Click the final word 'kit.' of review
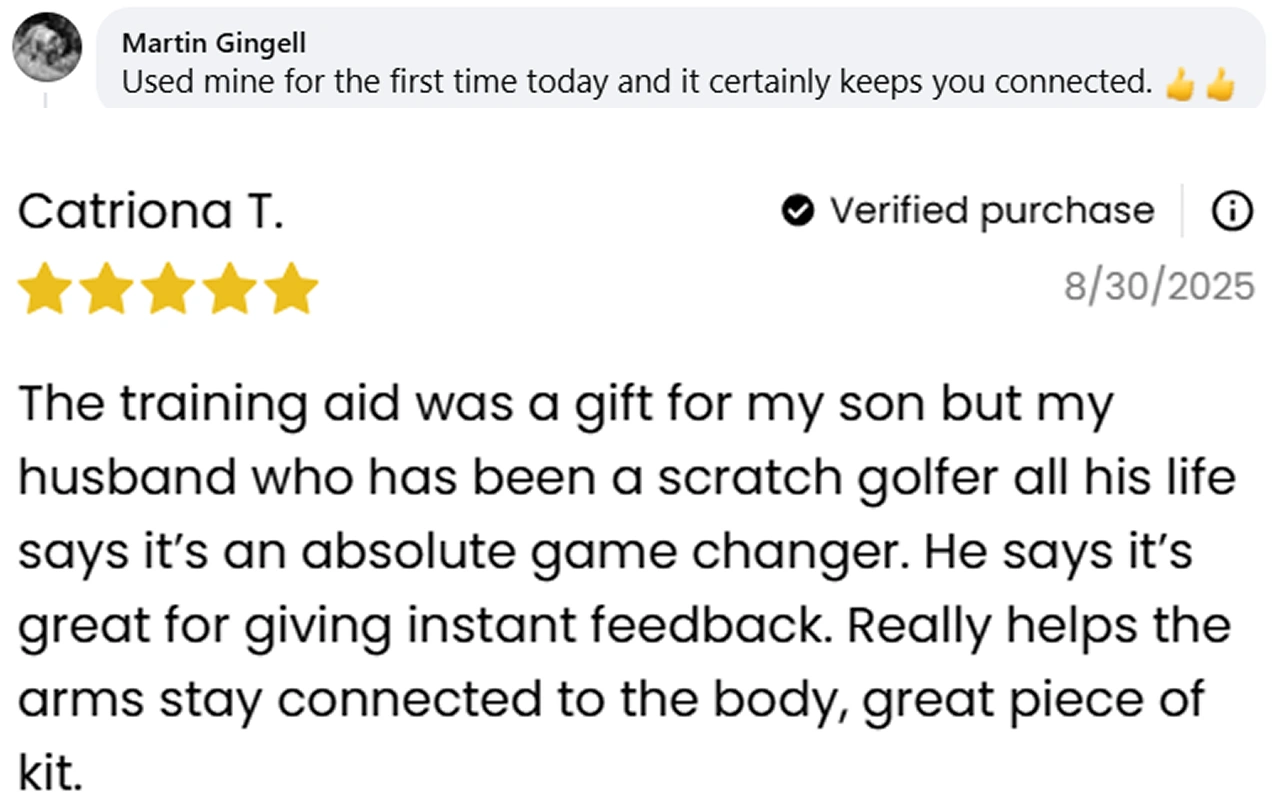Screen dimensions: 1287x805 click(50, 773)
